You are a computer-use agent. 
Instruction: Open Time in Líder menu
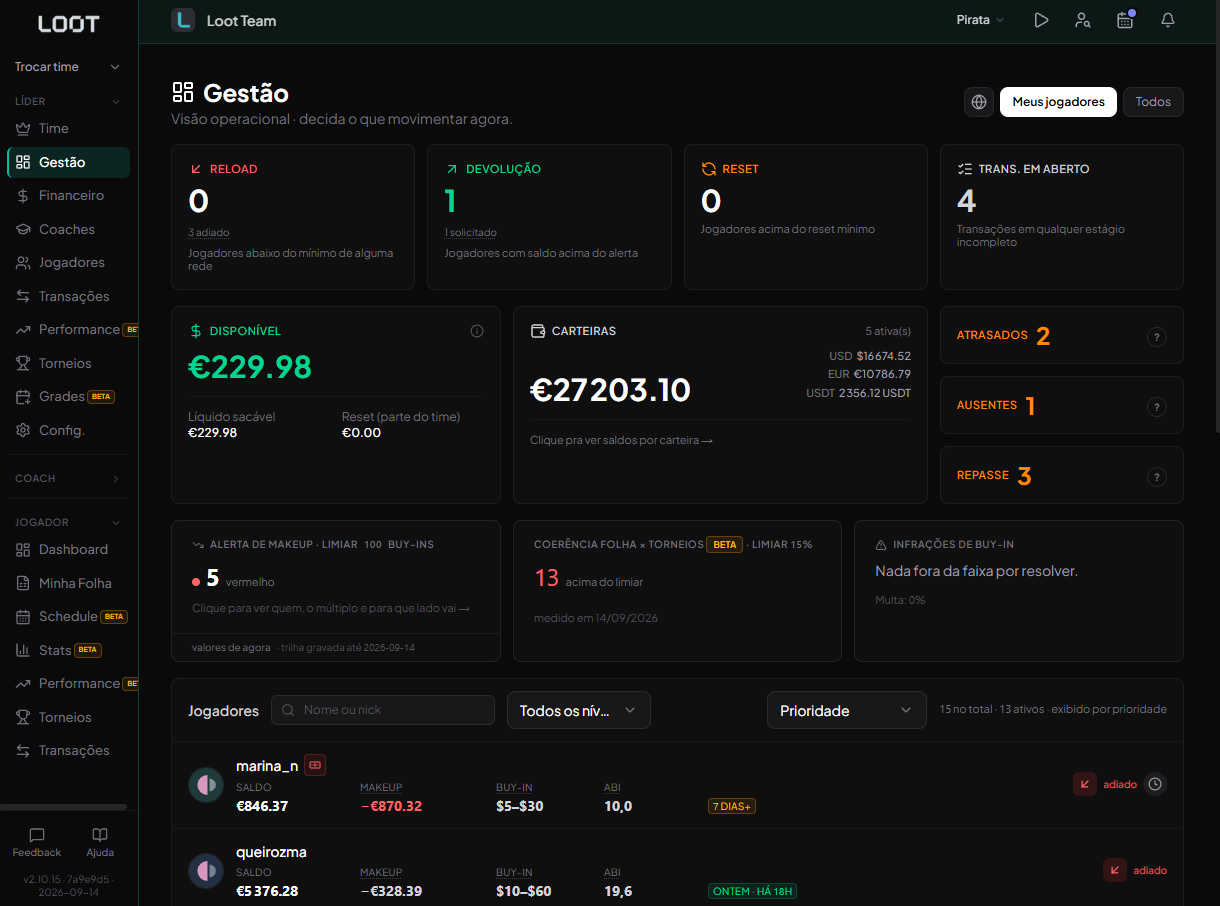point(68,128)
